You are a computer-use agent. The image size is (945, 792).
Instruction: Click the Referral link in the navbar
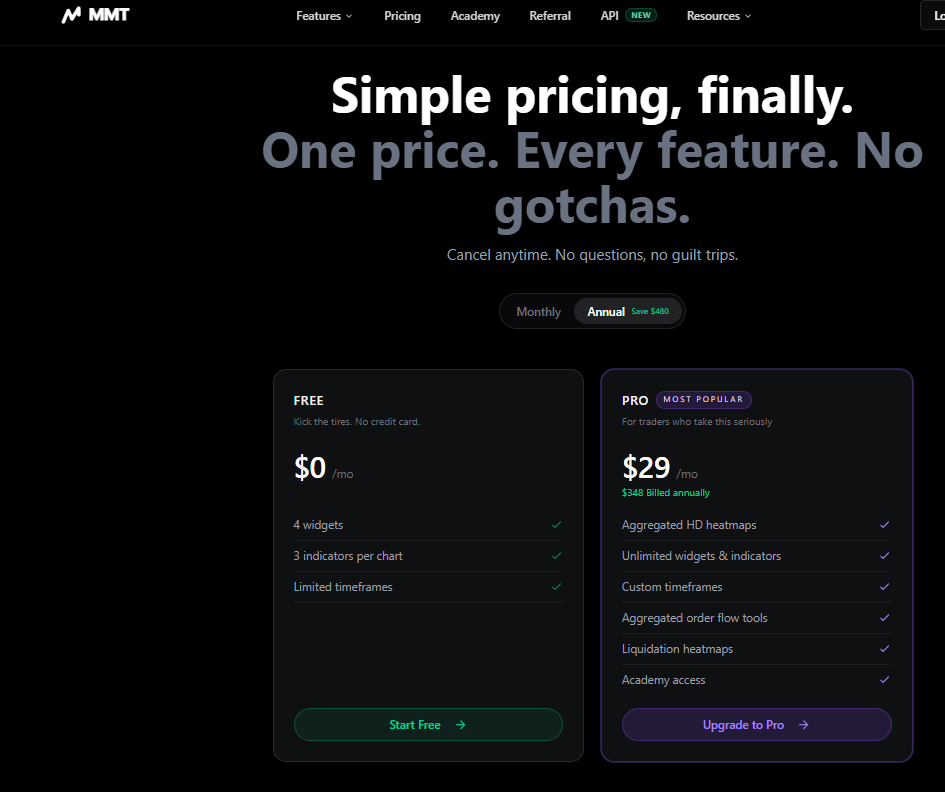[550, 15]
